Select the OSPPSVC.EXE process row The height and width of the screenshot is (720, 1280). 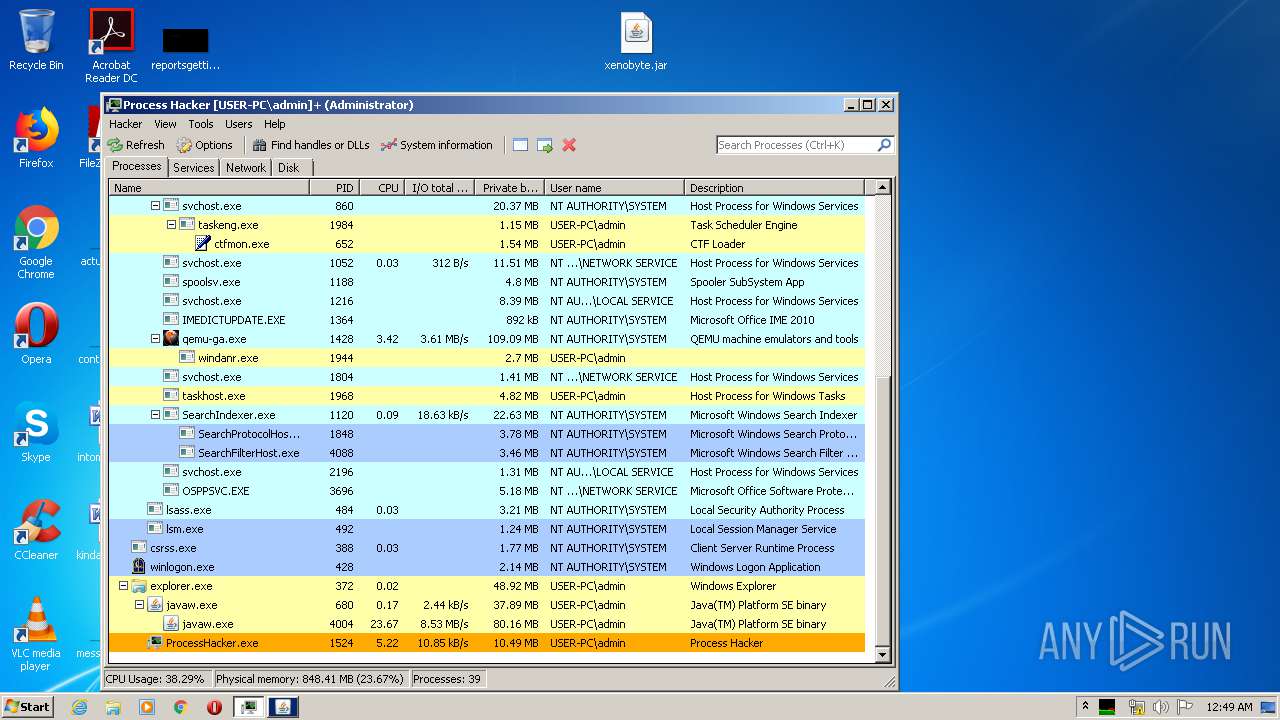(x=487, y=491)
